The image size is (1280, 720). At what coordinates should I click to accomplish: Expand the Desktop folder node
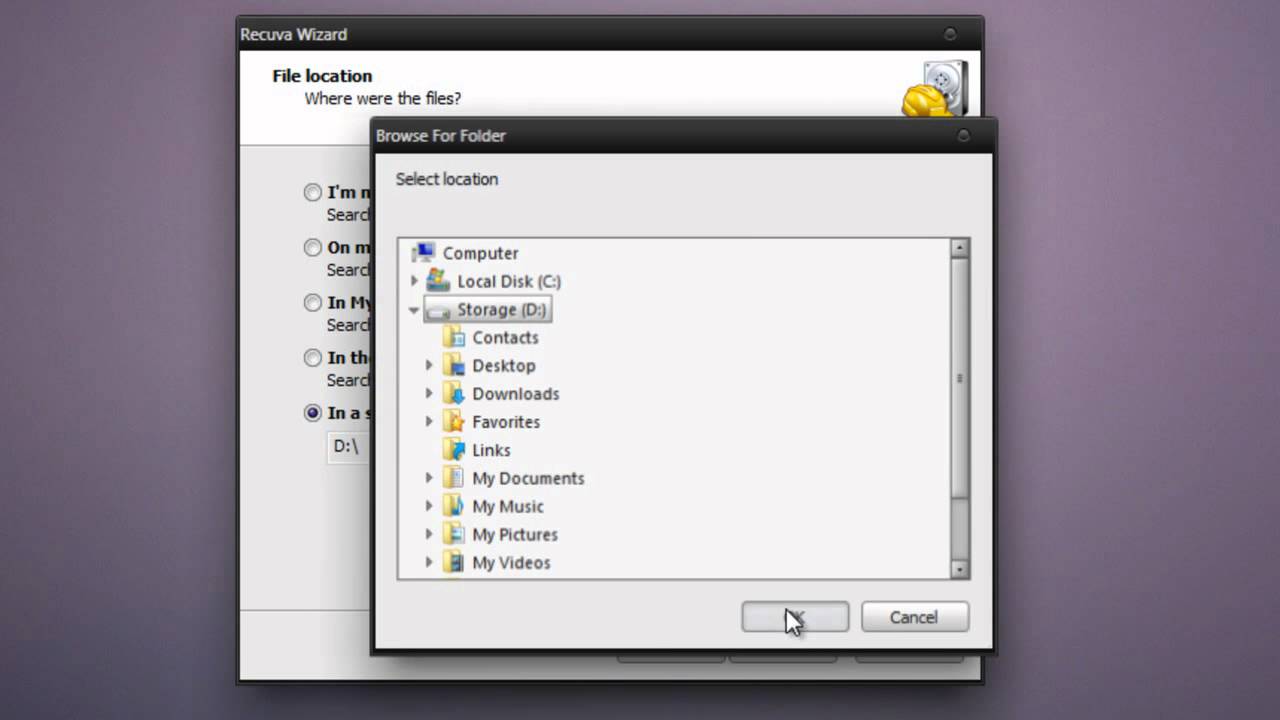tap(430, 365)
